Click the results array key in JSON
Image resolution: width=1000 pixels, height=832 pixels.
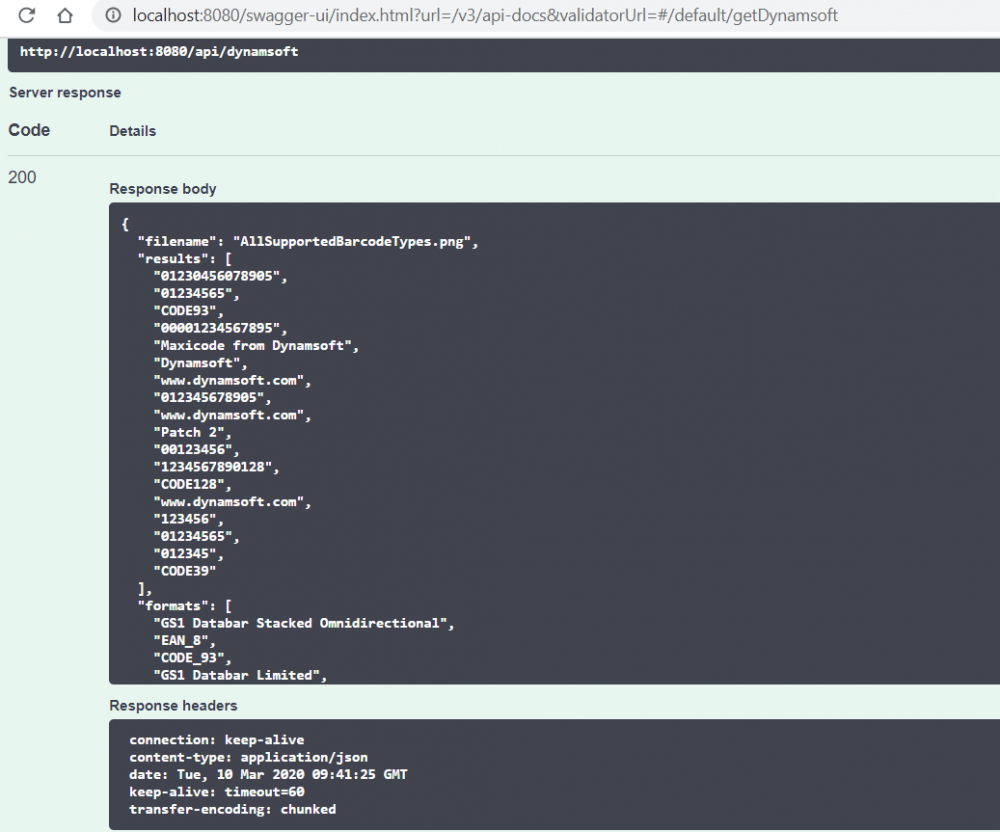point(172,258)
